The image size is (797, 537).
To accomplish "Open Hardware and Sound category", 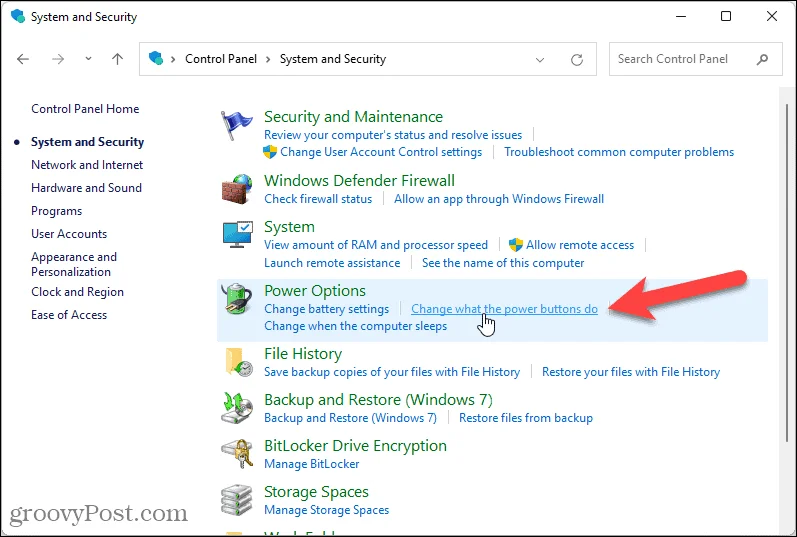I will point(86,188).
